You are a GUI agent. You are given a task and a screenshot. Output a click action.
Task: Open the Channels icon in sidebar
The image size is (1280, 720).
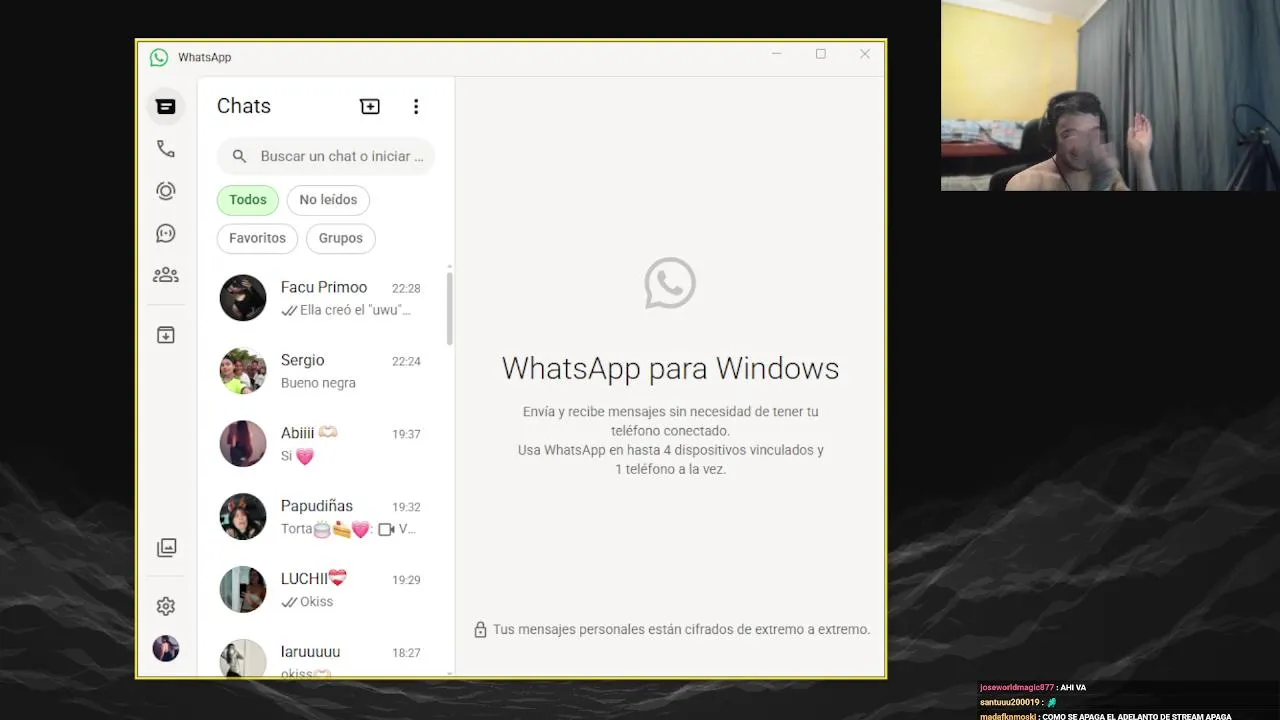[166, 233]
